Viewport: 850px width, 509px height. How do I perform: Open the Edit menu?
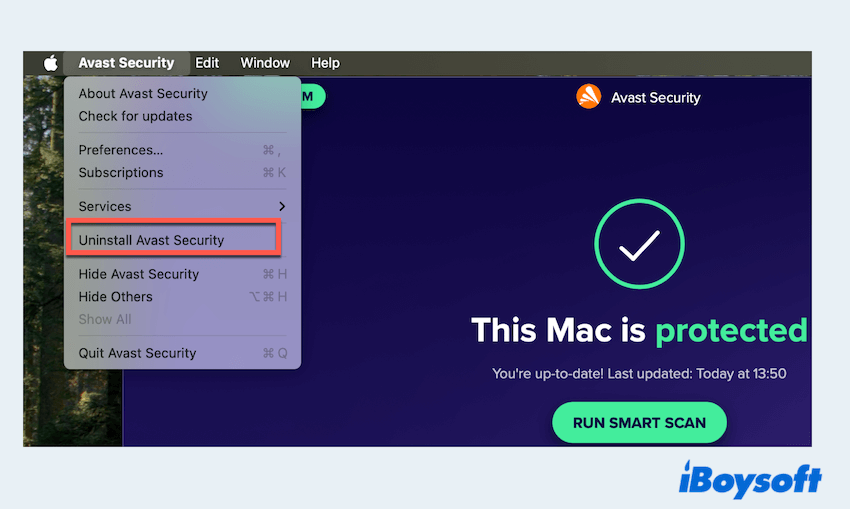point(207,63)
